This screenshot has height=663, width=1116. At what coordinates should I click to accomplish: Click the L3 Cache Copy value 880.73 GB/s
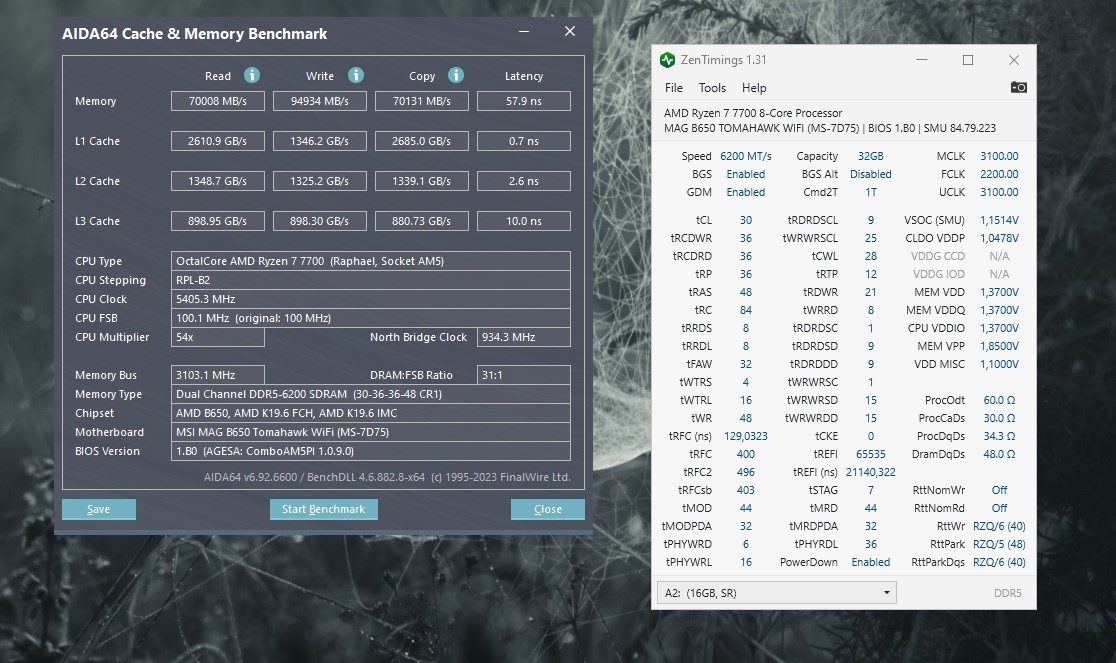point(422,221)
